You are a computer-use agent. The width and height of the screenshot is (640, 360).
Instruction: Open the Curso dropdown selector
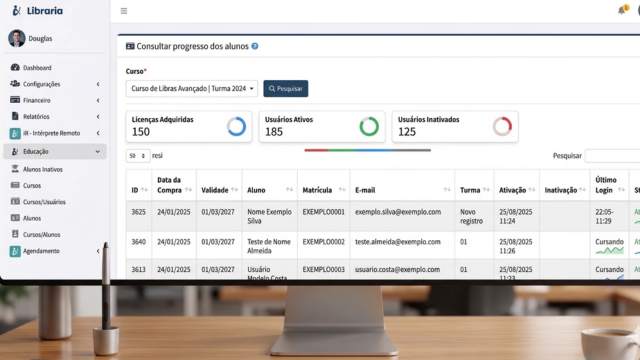pos(192,89)
